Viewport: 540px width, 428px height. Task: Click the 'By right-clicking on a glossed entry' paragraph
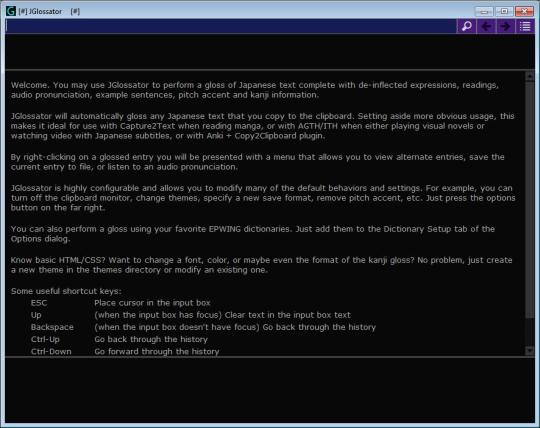click(x=258, y=162)
